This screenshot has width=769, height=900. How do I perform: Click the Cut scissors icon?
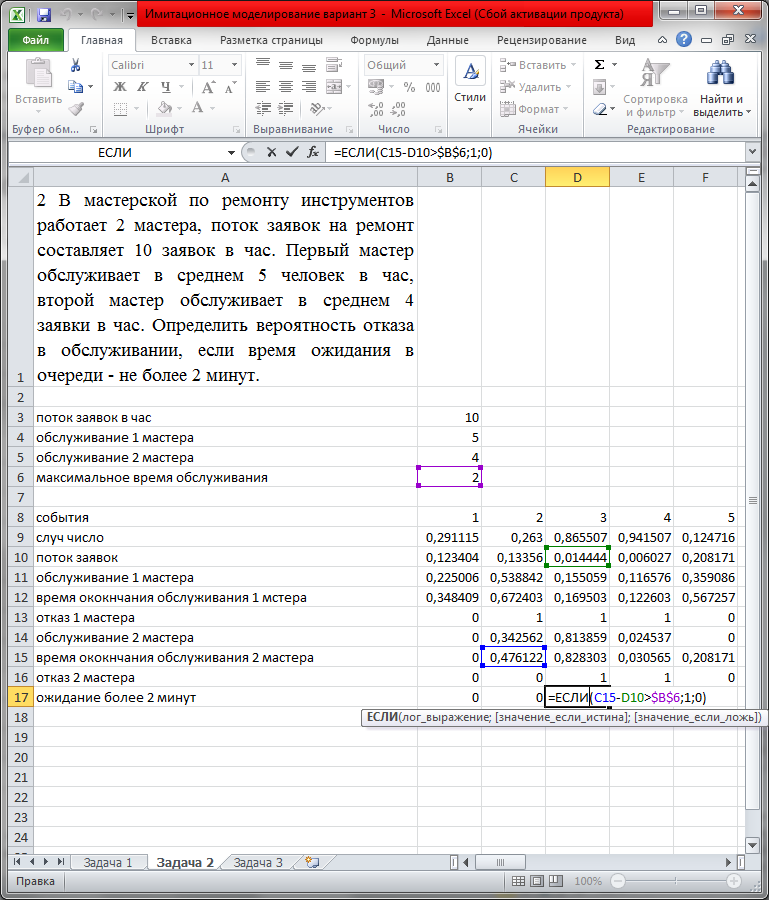coord(75,65)
